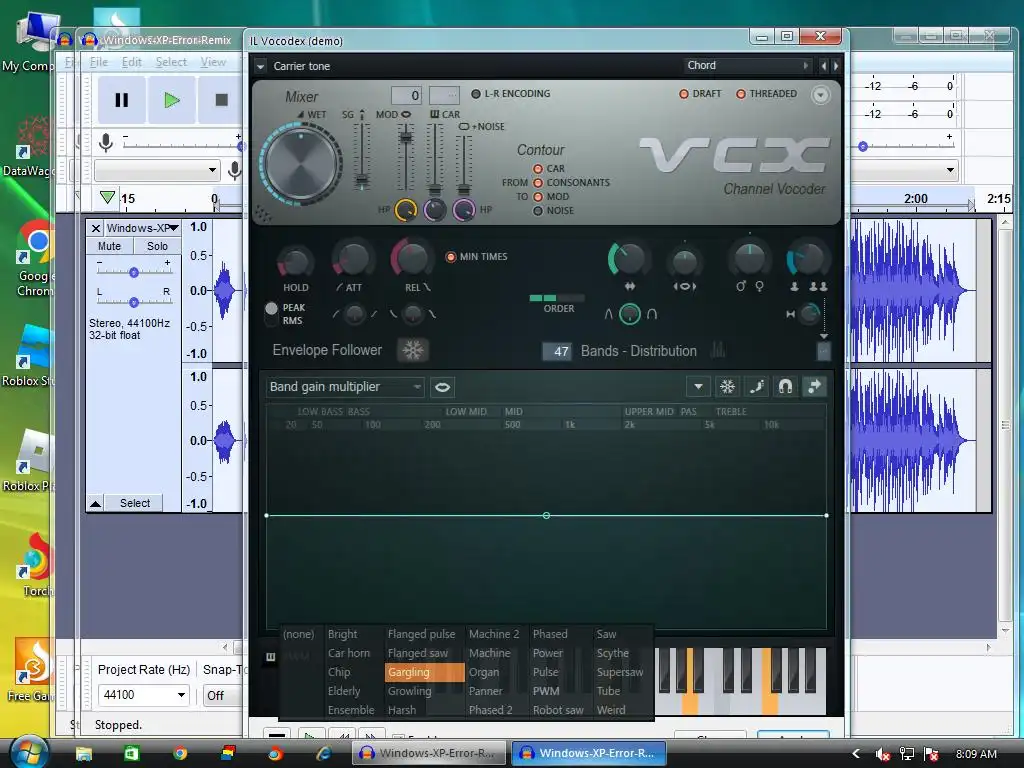Viewport: 1024px width, 768px height.
Task: Click the volume muted icon in system tray
Action: [x=882, y=754]
